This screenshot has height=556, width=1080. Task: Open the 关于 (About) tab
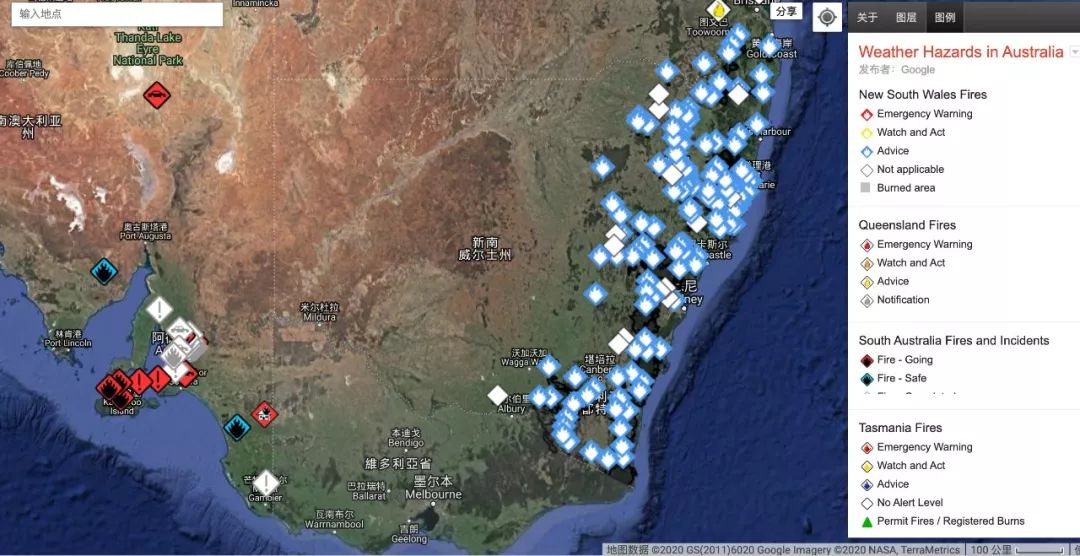[867, 17]
